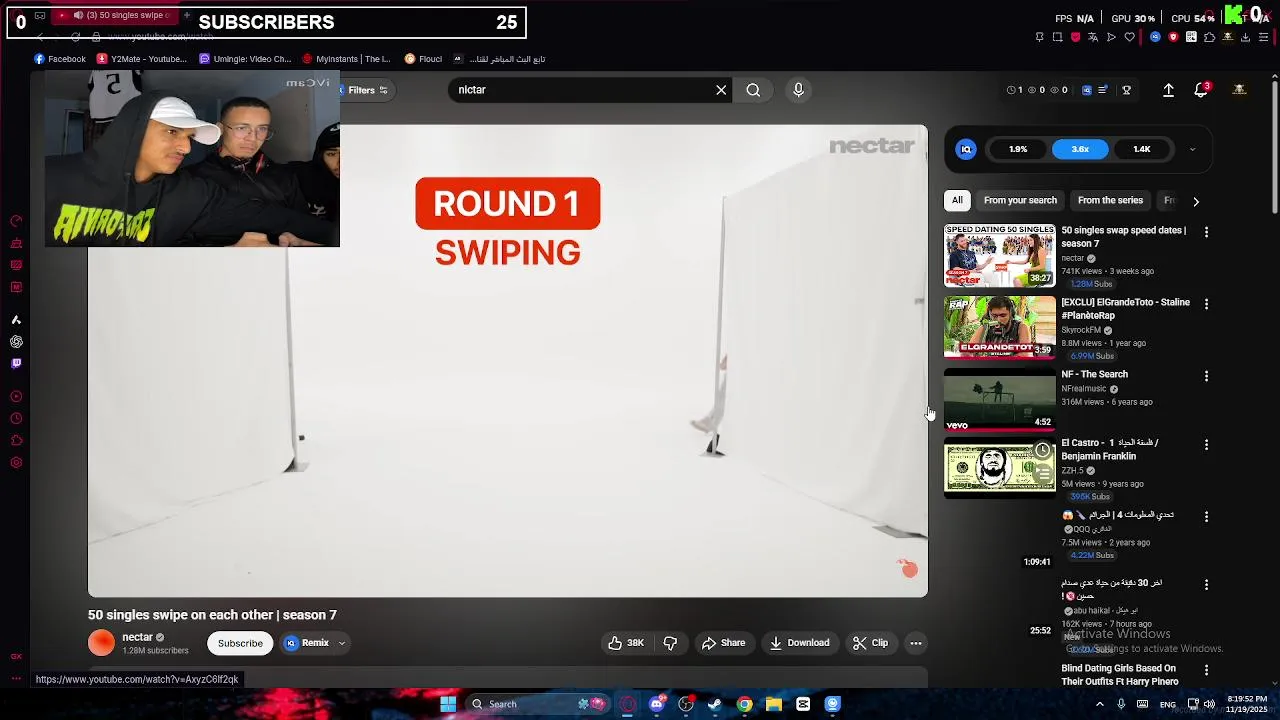Open the nectar channel avatar
Image resolution: width=1280 pixels, height=720 pixels.
coord(101,643)
